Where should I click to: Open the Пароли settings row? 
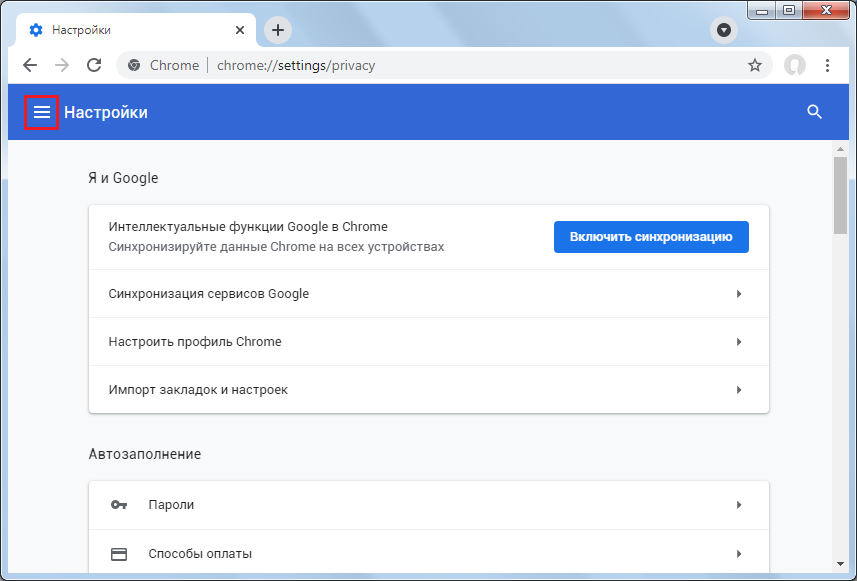point(428,505)
